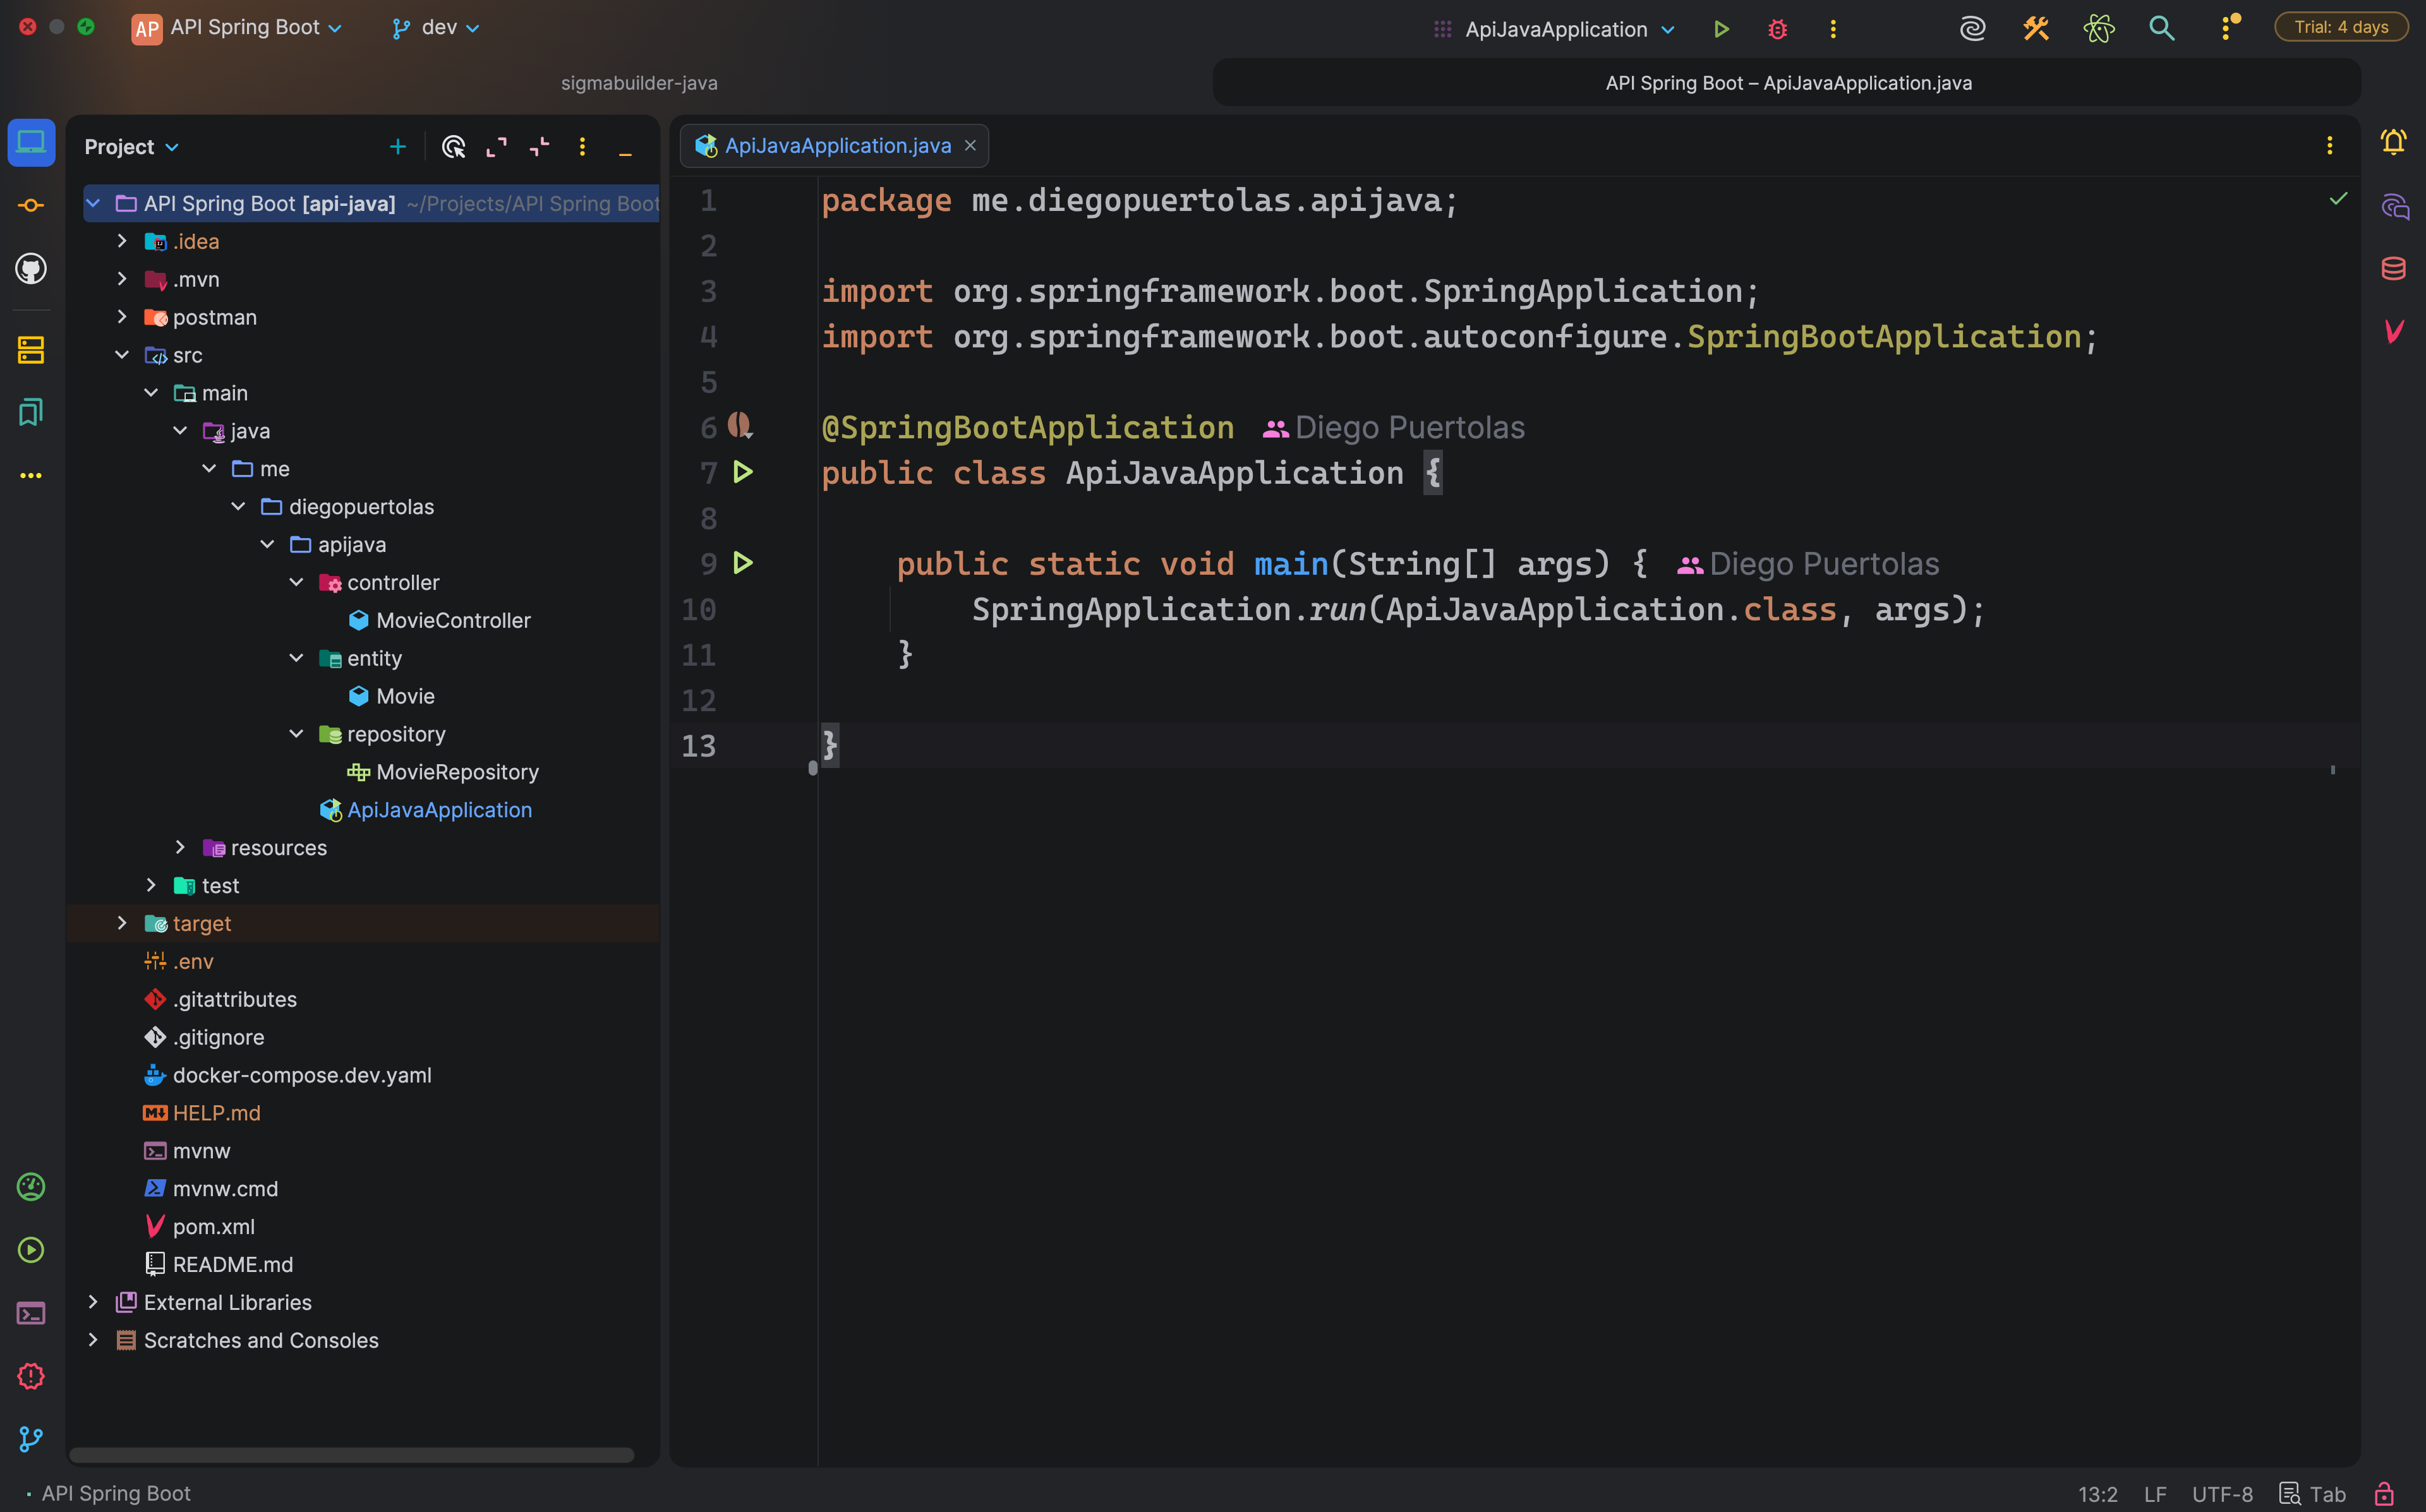The width and height of the screenshot is (2426, 1512).
Task: Open the build tools hammer-wrench icon
Action: (2036, 29)
